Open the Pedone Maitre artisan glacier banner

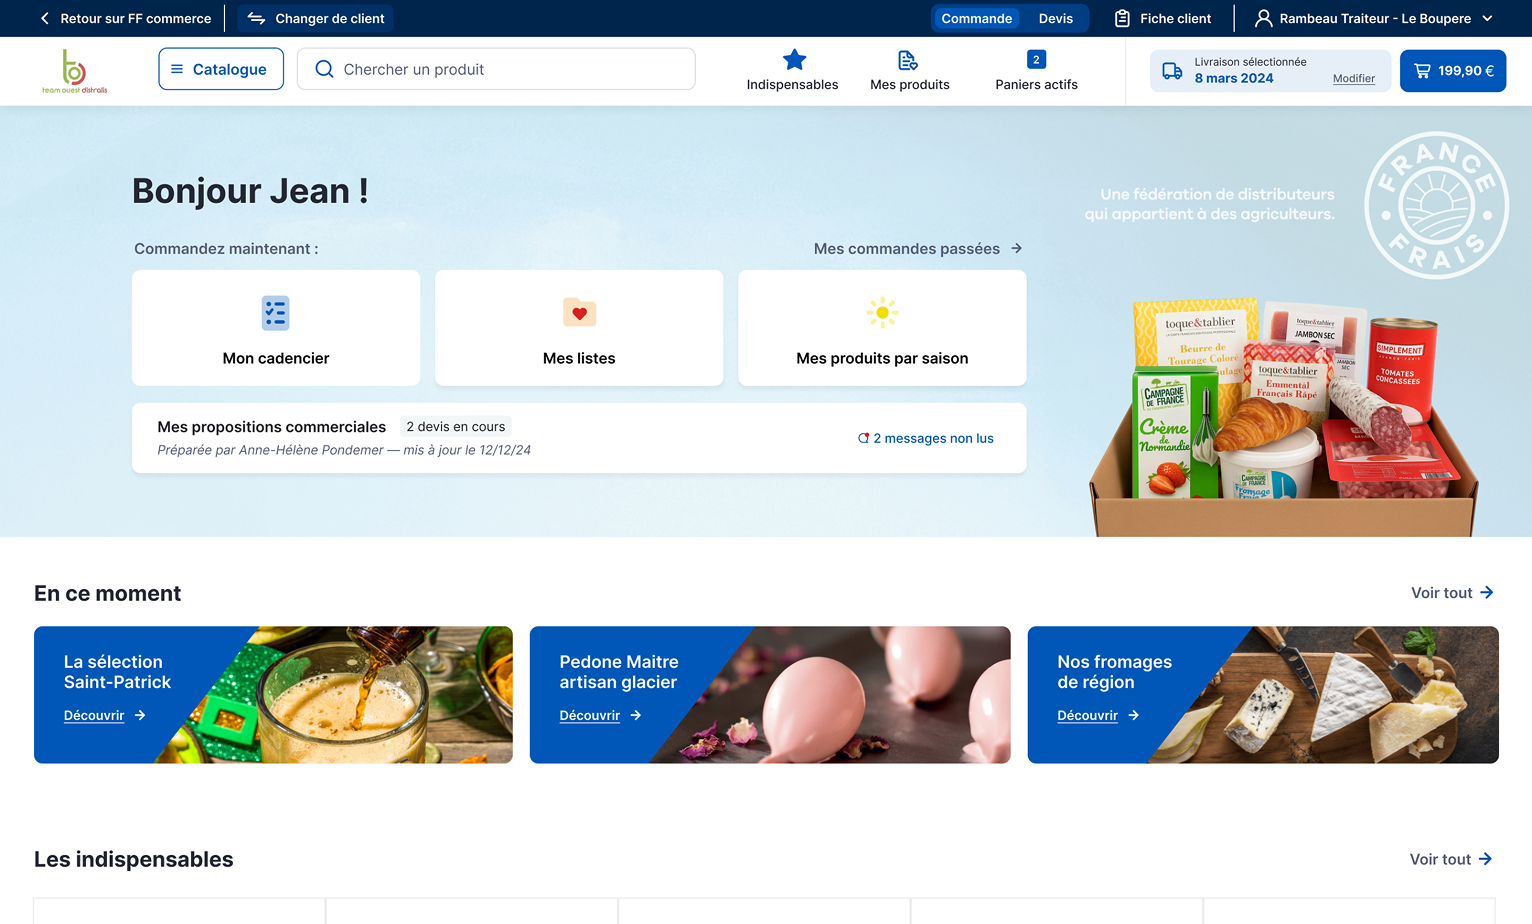coord(770,695)
